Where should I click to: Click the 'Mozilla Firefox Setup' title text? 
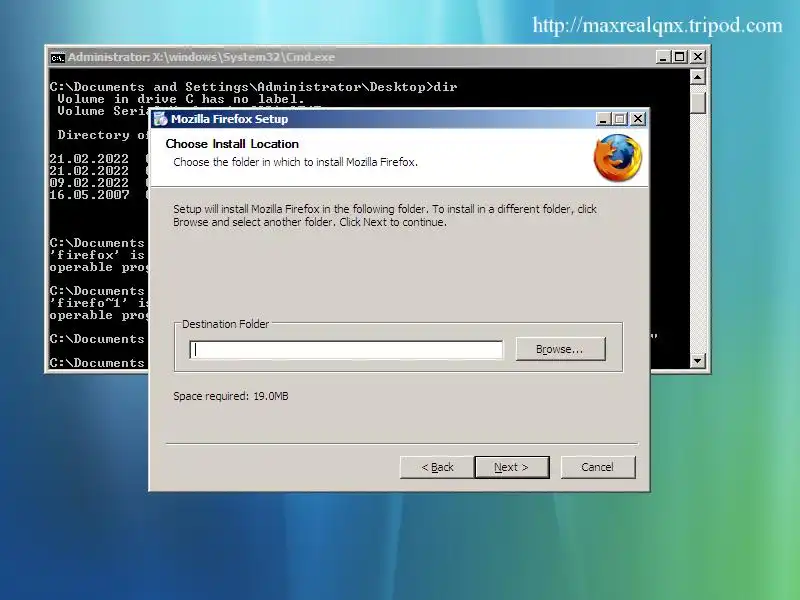point(230,119)
